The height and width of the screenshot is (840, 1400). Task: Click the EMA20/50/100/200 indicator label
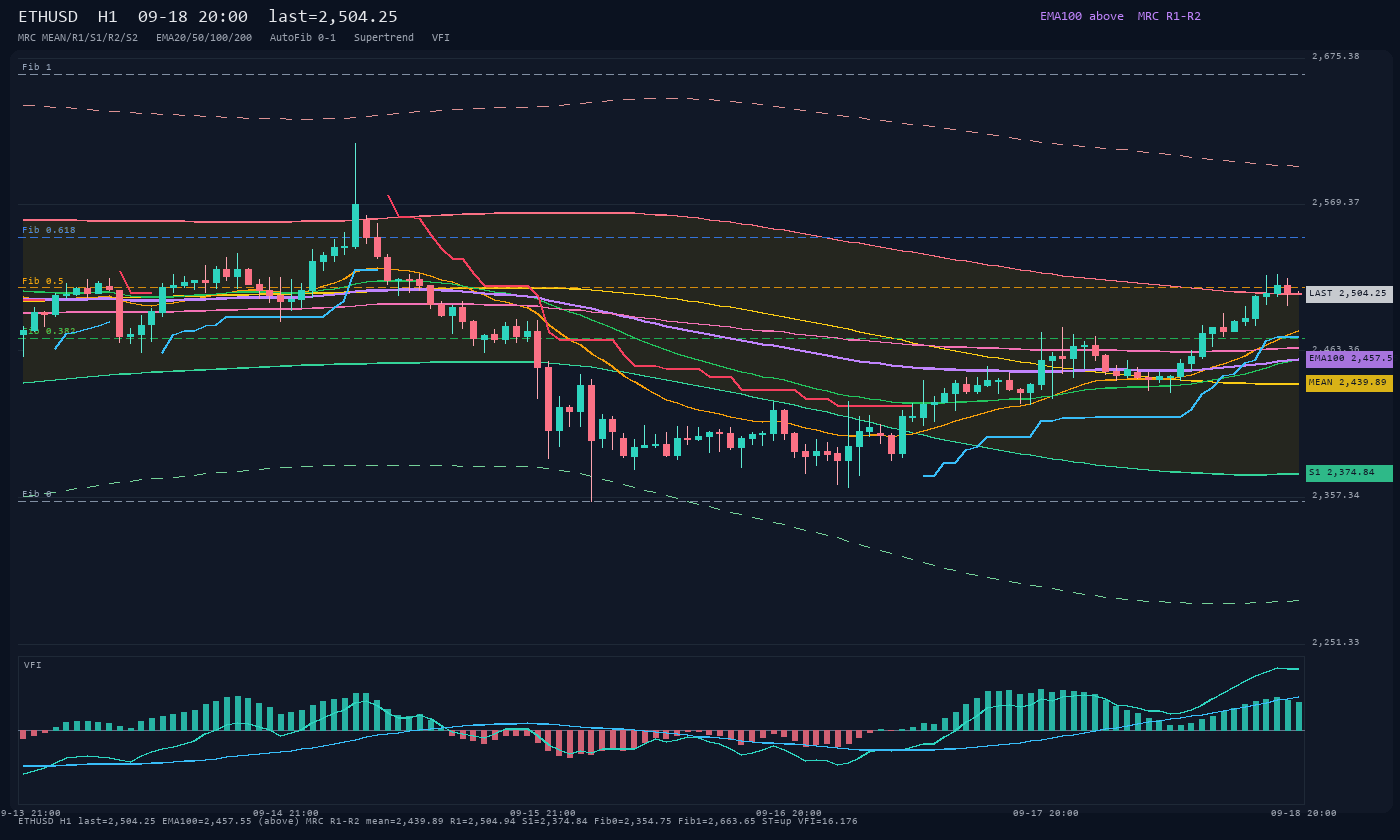(x=204, y=37)
